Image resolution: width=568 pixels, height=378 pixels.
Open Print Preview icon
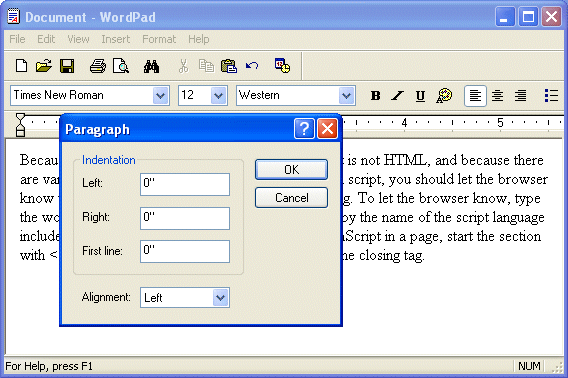click(121, 66)
